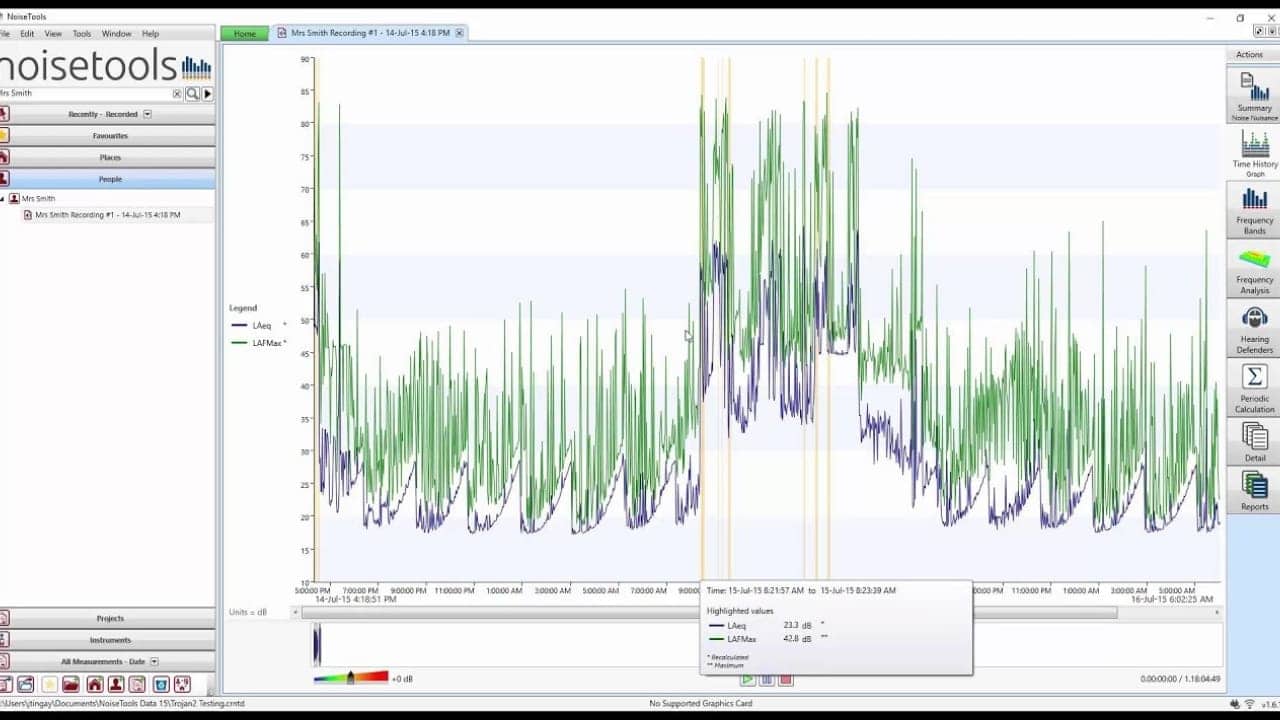The height and width of the screenshot is (720, 1280).
Task: Open the Frequency Analysis view
Action: (x=1254, y=269)
